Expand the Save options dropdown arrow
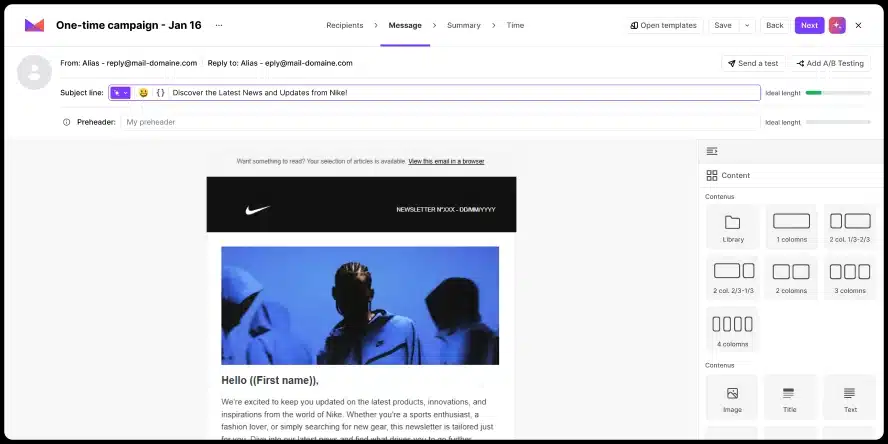This screenshot has height=444, width=888. coord(747,25)
